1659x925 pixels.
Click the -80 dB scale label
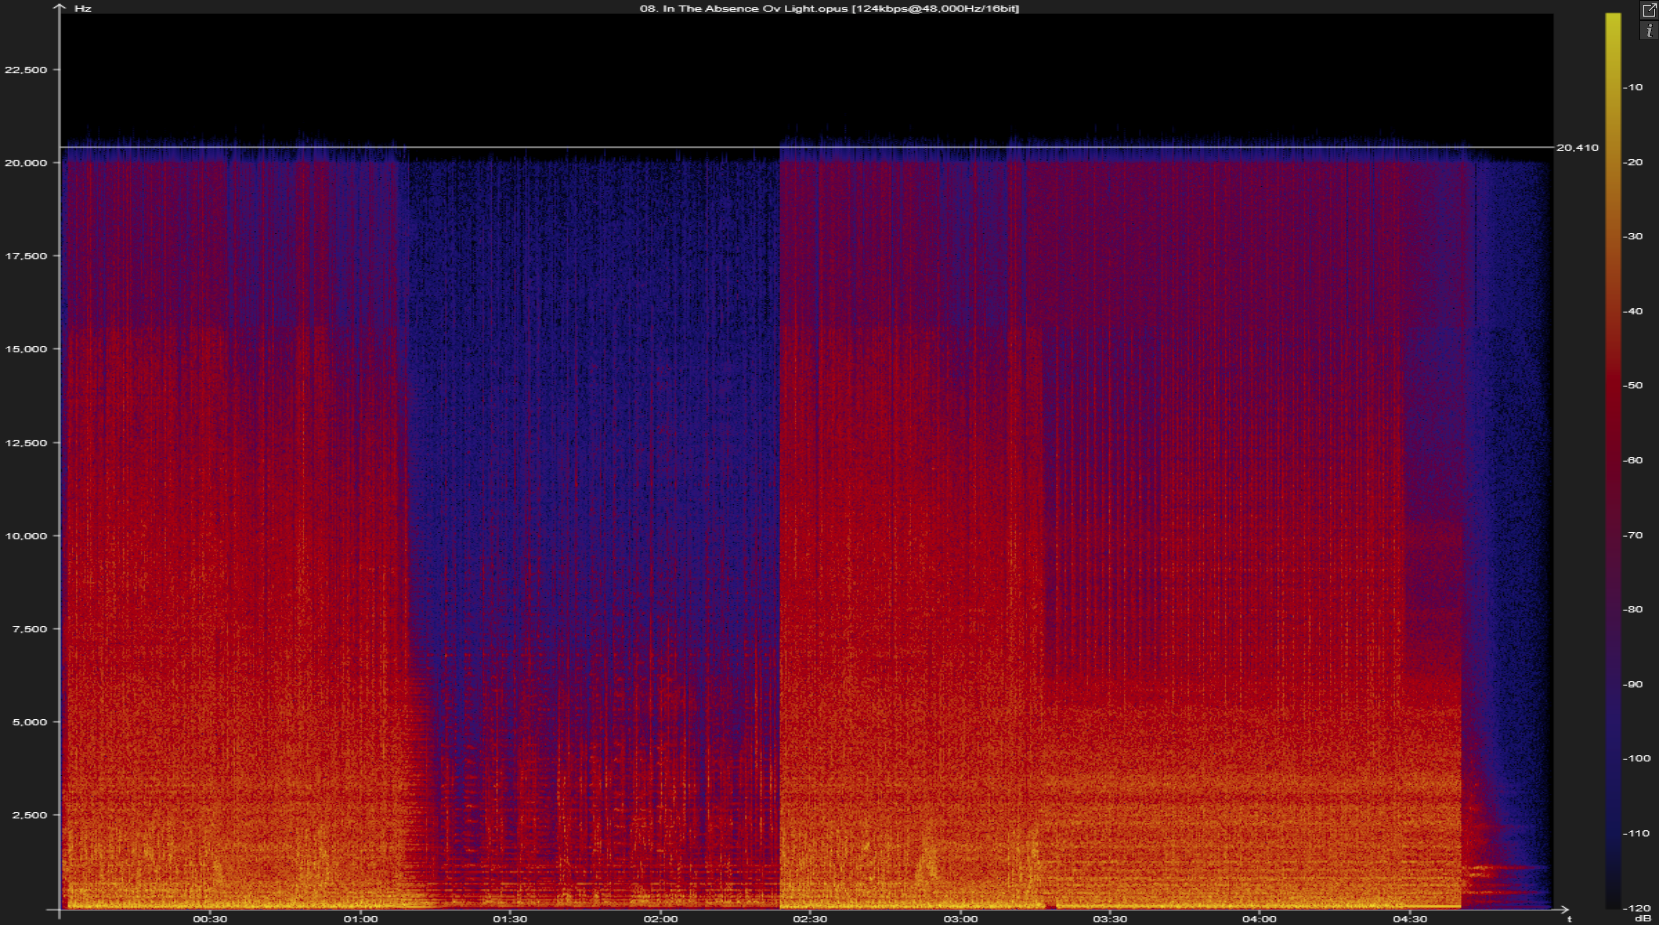(x=1633, y=609)
